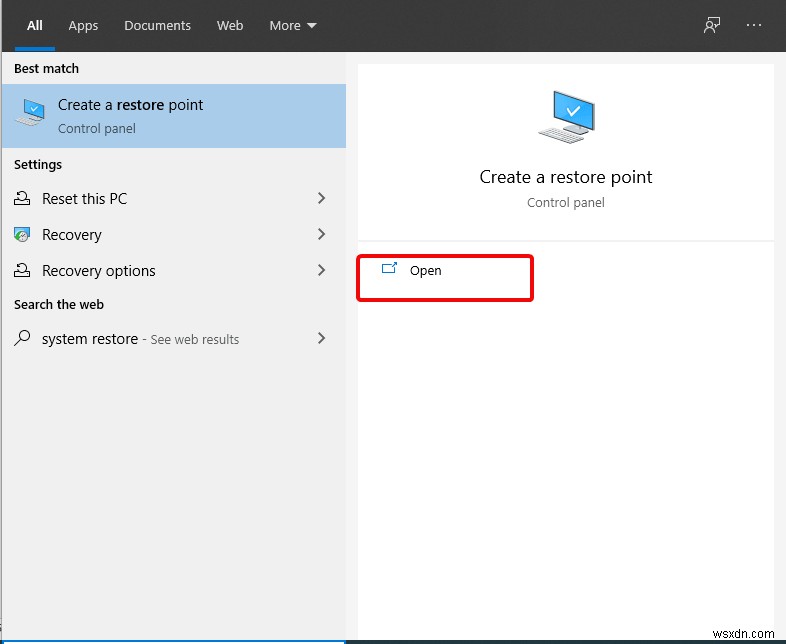Click the feedback person icon
786x644 pixels.
pyautogui.click(x=711, y=25)
